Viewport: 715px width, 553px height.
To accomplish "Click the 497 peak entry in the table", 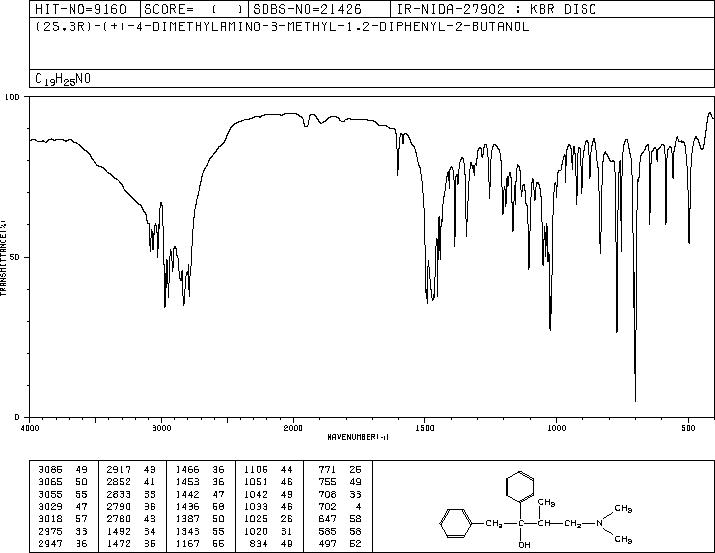I will click(340, 543).
